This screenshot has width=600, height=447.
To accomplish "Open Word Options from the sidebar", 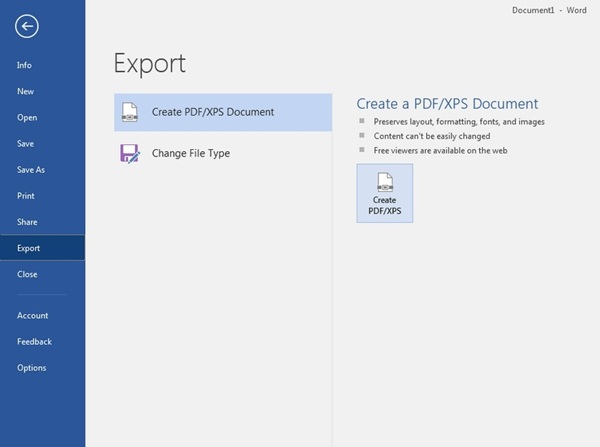I will coord(31,367).
